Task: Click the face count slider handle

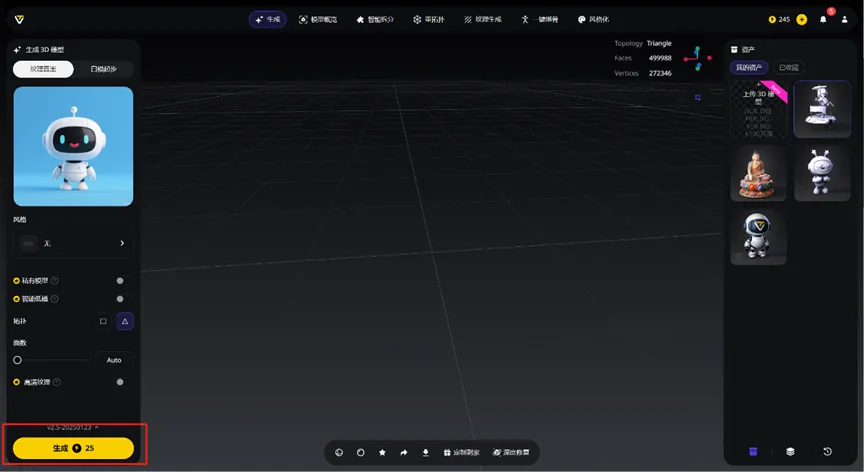Action: pos(17,360)
